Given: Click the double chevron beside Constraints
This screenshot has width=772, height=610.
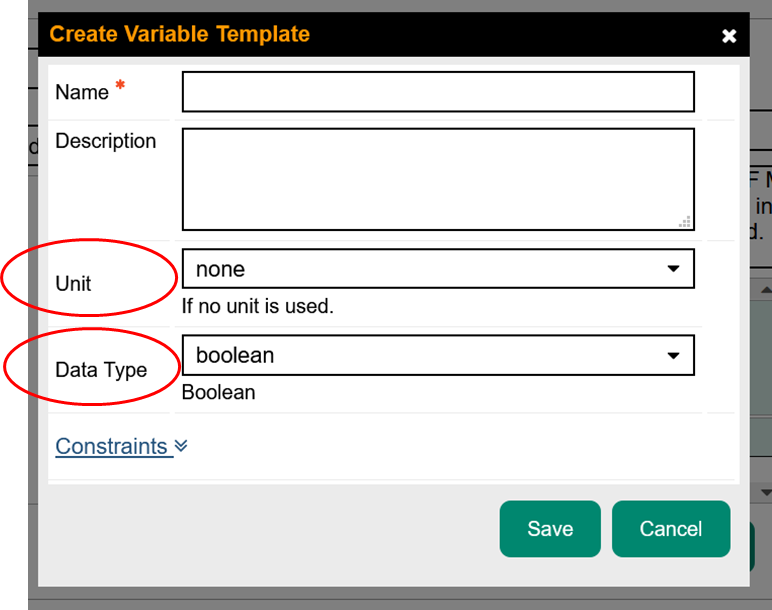Looking at the screenshot, I should (x=181, y=446).
